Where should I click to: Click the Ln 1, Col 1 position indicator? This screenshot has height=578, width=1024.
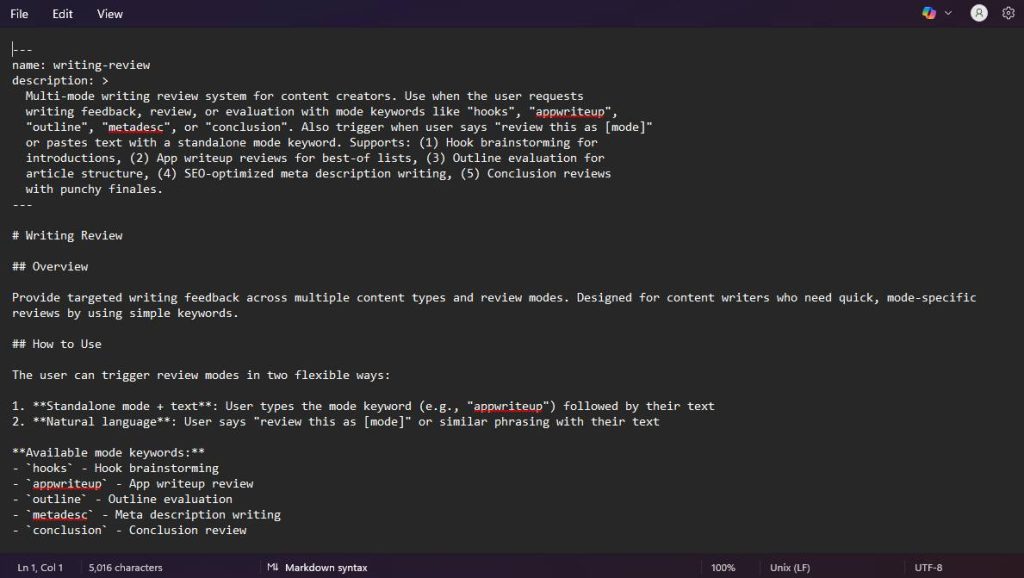coord(40,568)
